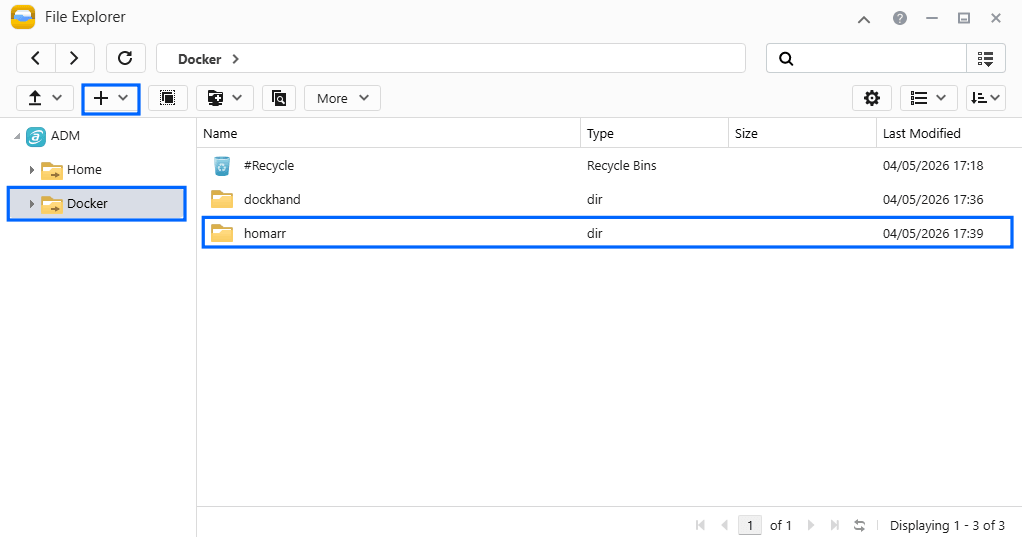The height and width of the screenshot is (537, 1022).
Task: Refresh the current folder listing
Action: 125,59
